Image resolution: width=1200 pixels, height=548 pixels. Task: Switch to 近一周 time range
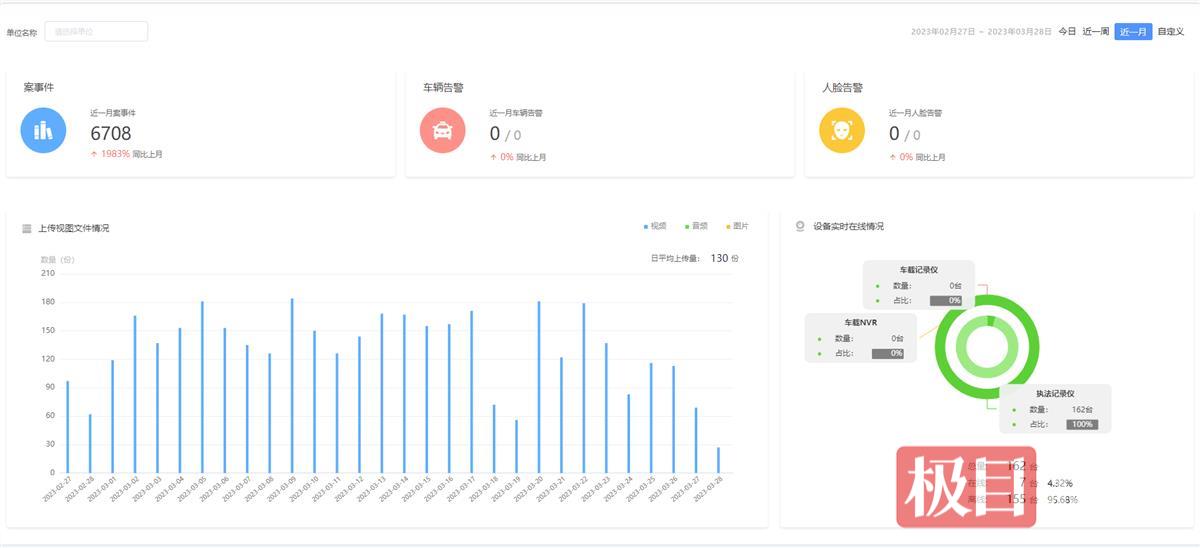(x=1096, y=32)
